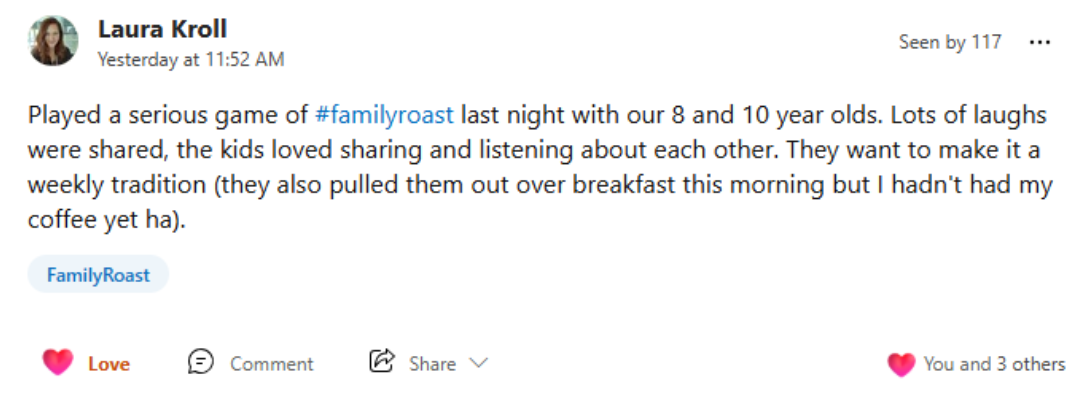Select the FamilyRoast topic pill

(98, 275)
